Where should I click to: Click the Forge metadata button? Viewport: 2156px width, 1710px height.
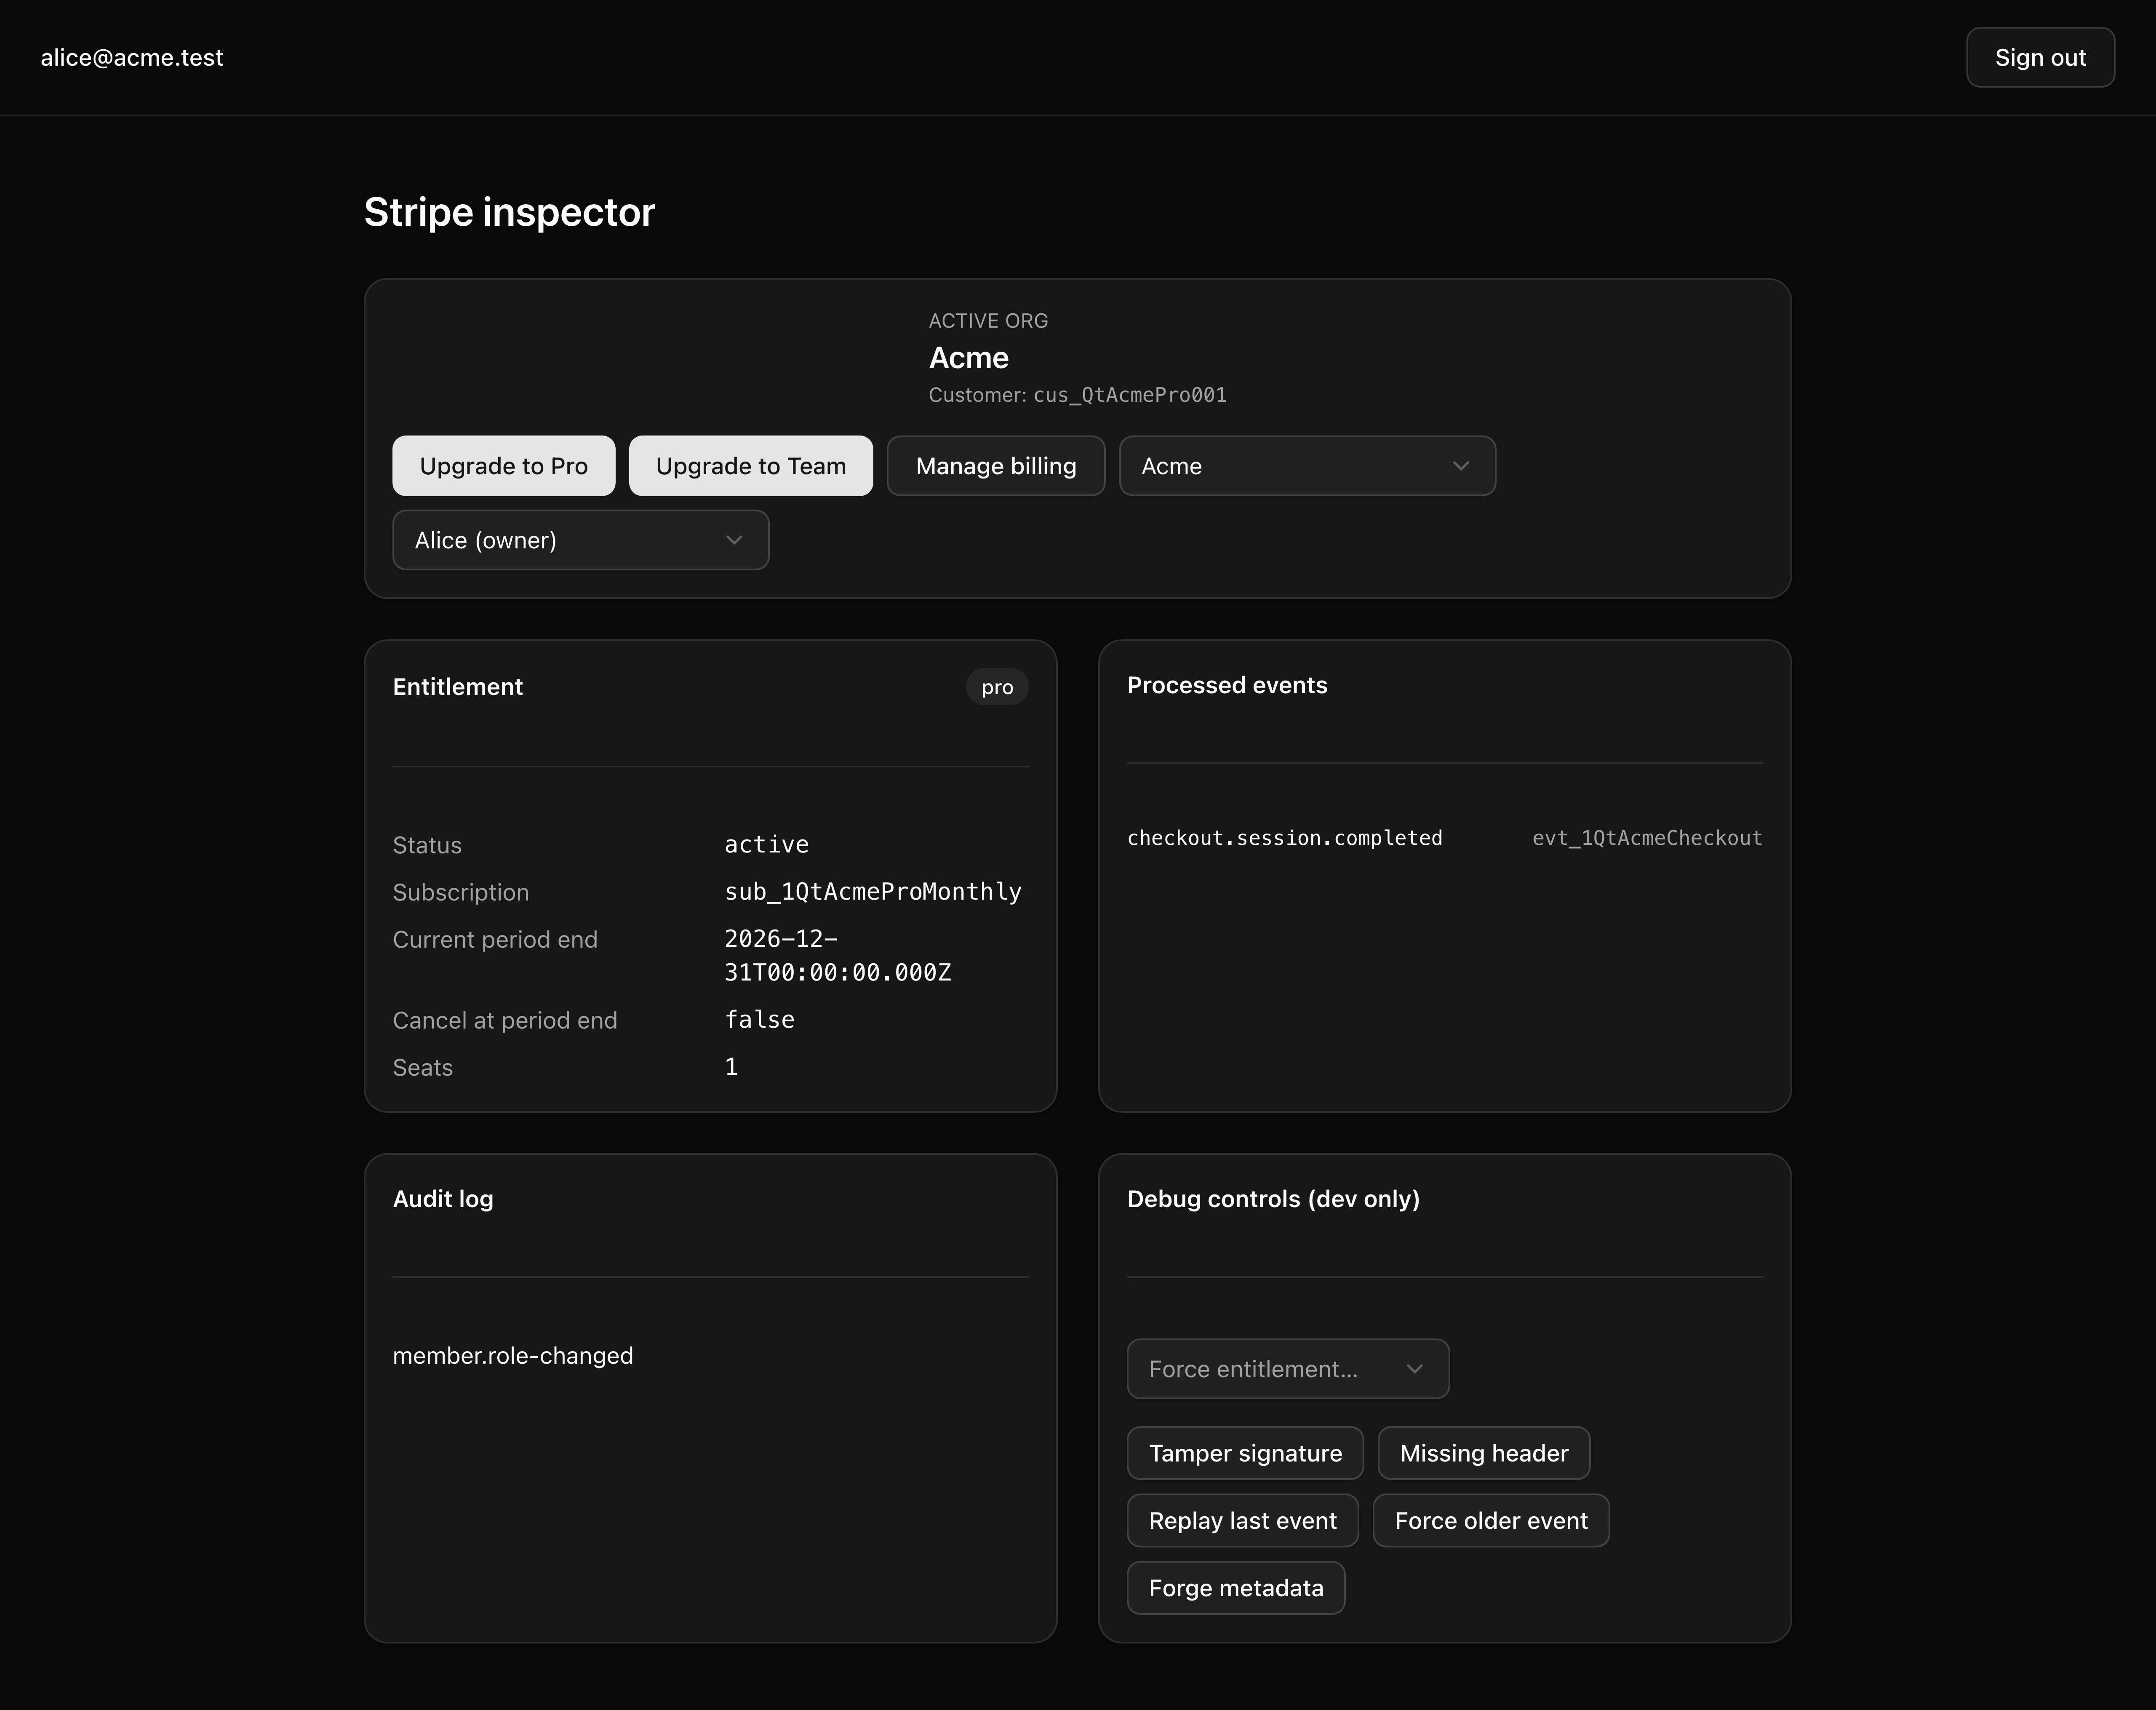(1236, 1588)
